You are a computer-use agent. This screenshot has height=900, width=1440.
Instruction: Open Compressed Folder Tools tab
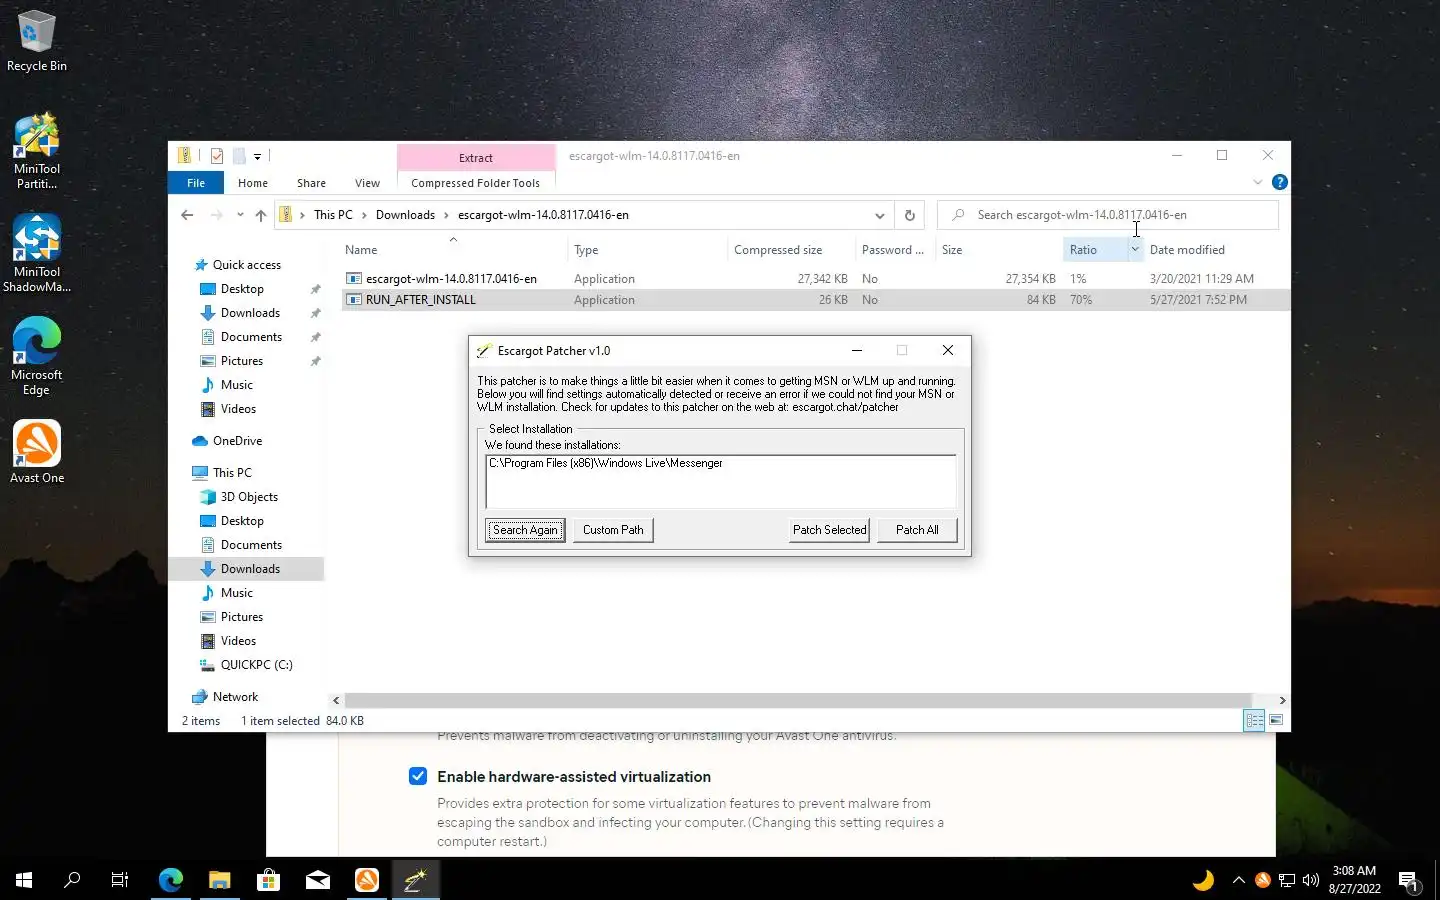click(x=475, y=183)
